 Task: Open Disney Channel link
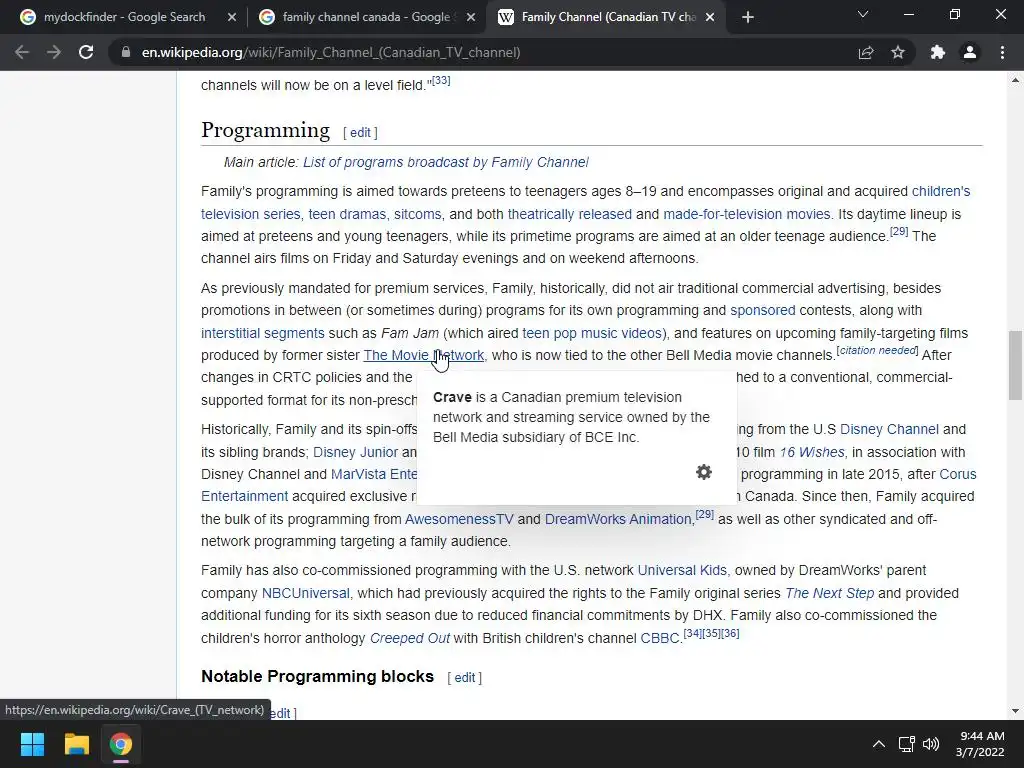[889, 430]
